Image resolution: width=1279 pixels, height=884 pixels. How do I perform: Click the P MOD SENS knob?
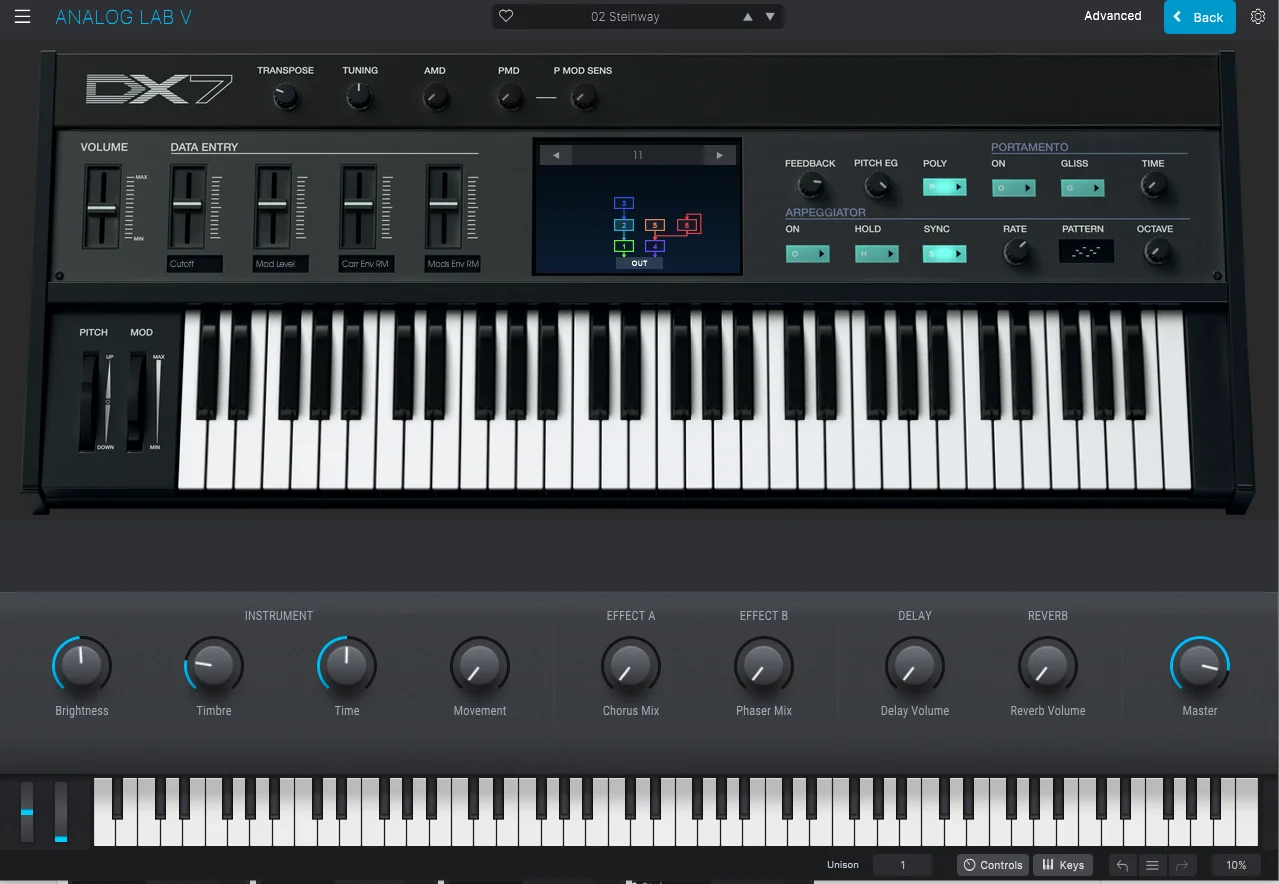coord(583,98)
